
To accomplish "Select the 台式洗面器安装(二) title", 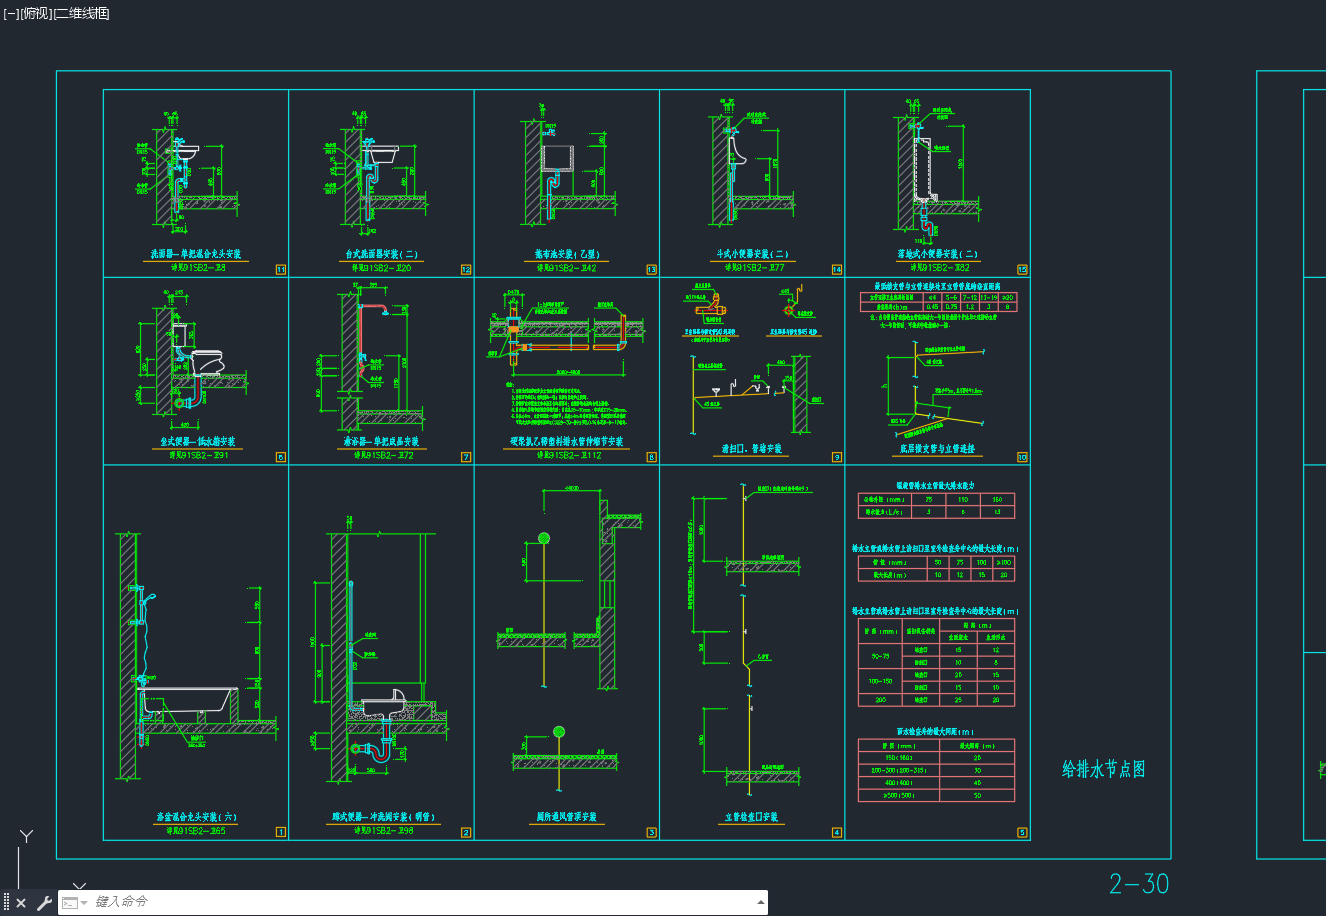I will click(x=381, y=255).
